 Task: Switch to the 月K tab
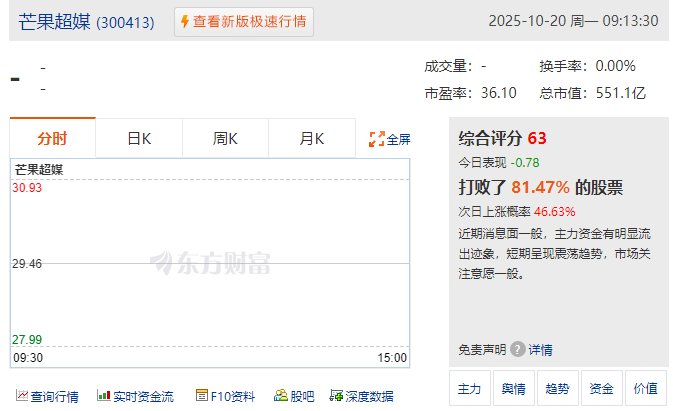(312, 139)
